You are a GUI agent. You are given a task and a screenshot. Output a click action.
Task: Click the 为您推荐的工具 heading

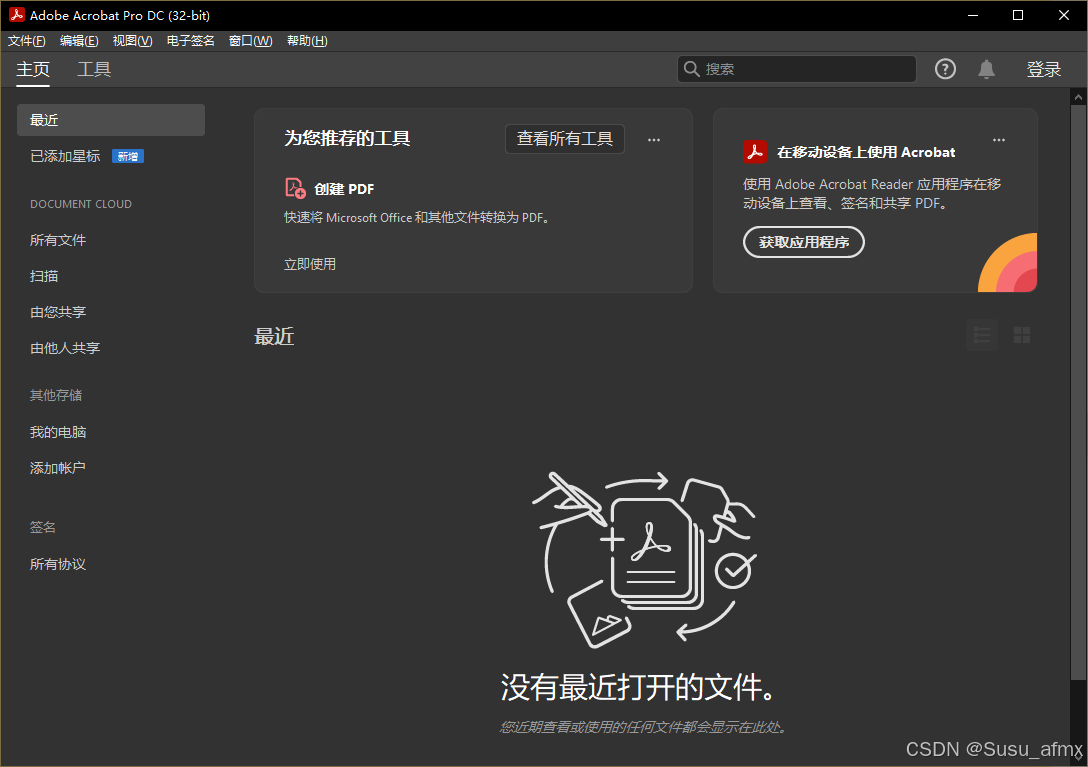click(348, 138)
